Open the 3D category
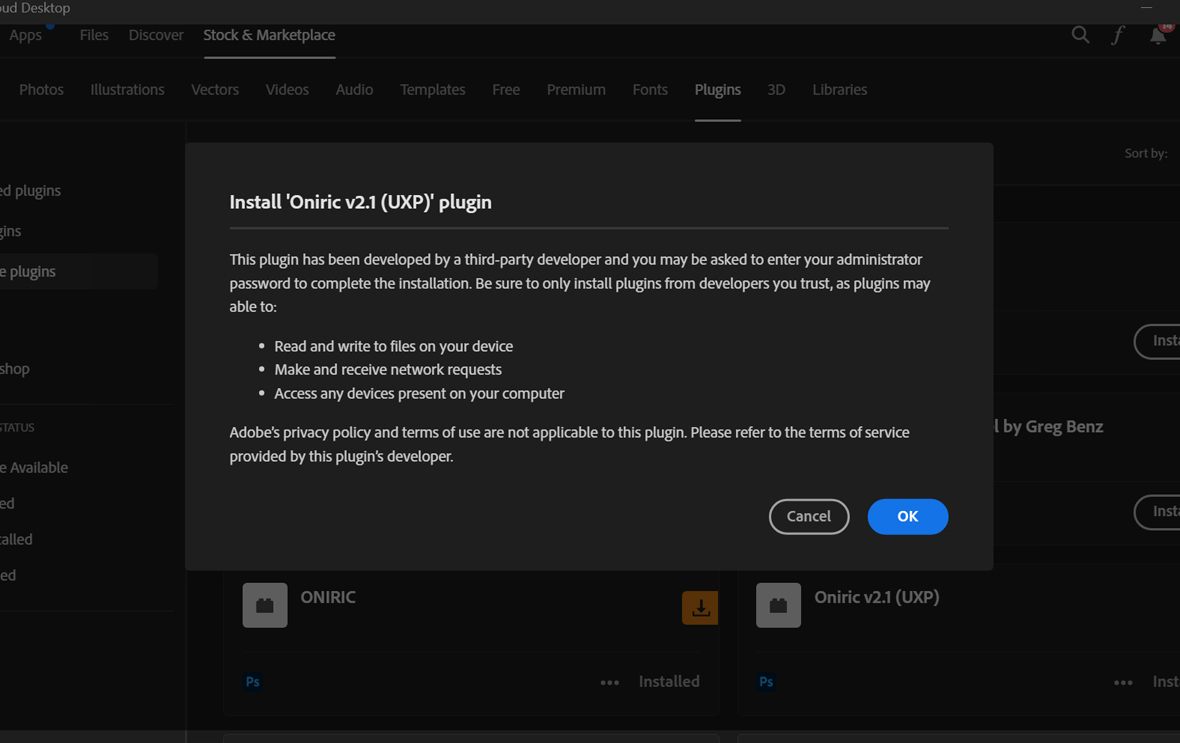 [776, 90]
